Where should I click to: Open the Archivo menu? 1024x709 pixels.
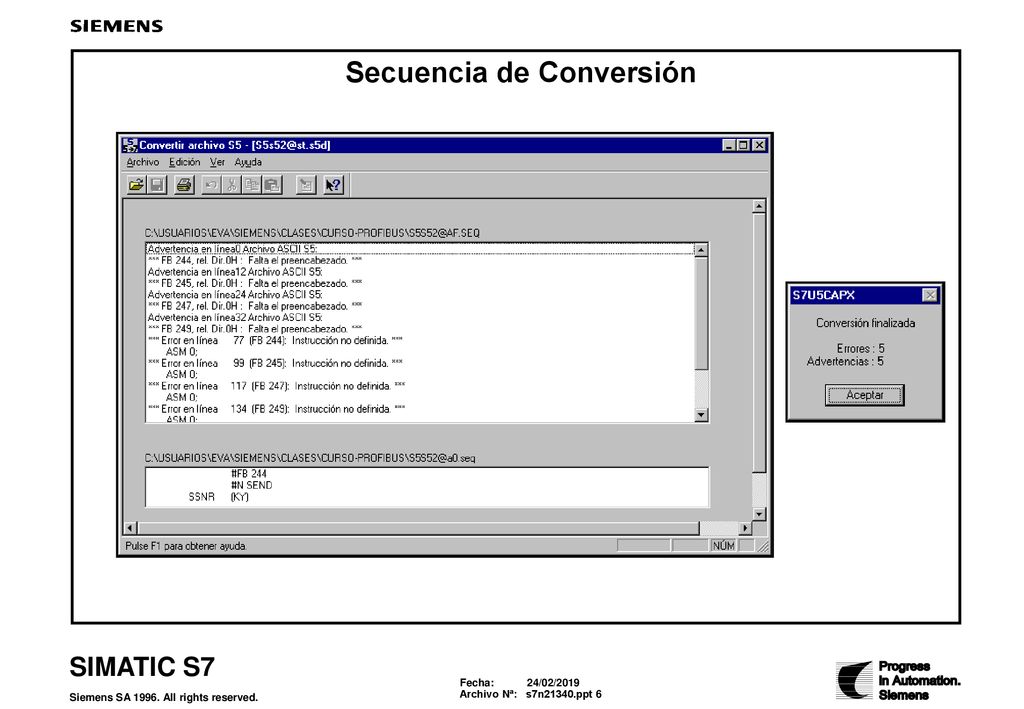(x=142, y=162)
